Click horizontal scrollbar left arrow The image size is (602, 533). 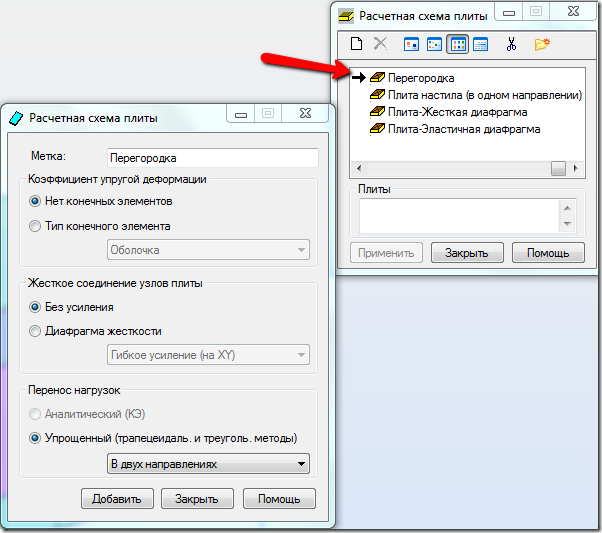point(359,168)
